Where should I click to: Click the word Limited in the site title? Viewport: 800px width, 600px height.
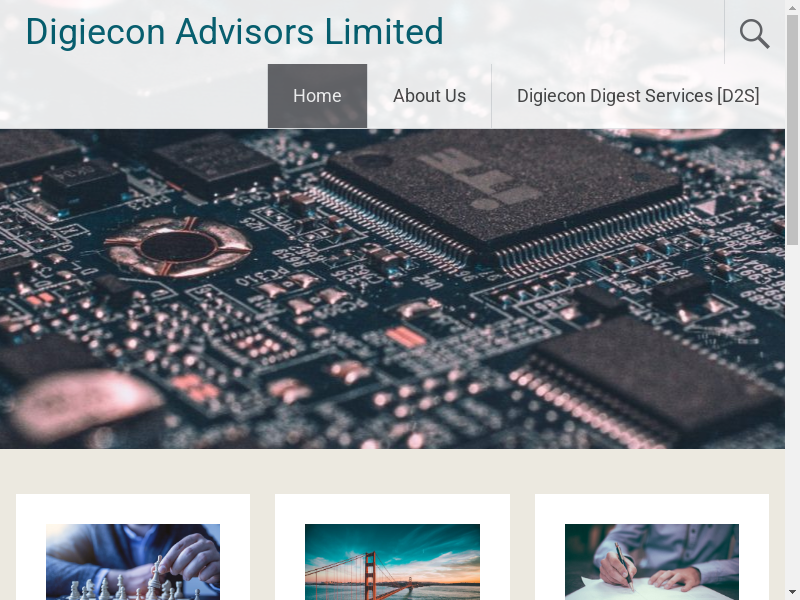(384, 32)
